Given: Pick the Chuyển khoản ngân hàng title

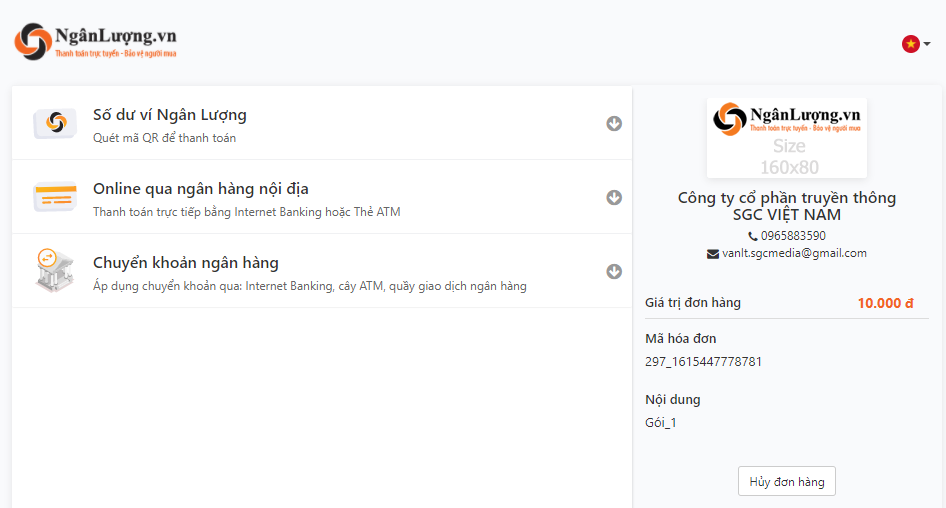Looking at the screenshot, I should (185, 263).
